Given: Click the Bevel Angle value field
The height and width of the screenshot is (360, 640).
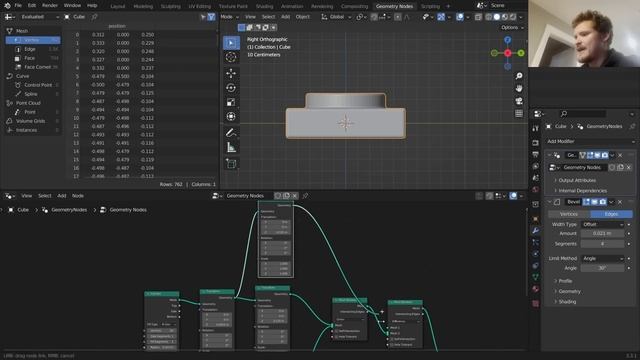Looking at the screenshot, I should (x=602, y=268).
